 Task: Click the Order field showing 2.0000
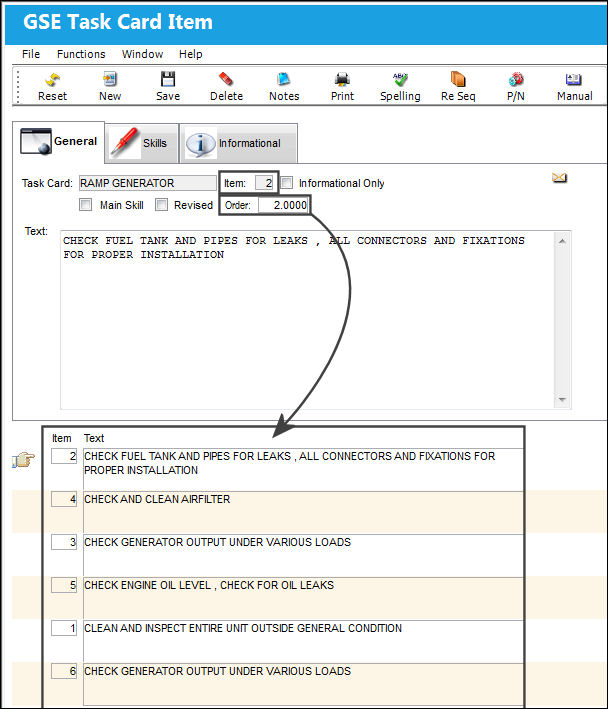coord(283,205)
